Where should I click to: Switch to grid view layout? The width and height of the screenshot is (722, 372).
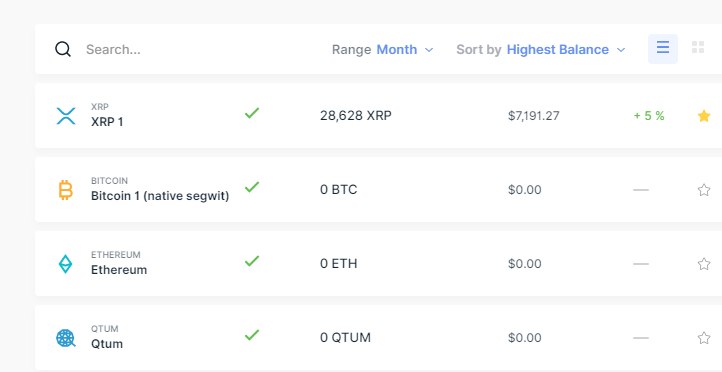click(x=698, y=47)
